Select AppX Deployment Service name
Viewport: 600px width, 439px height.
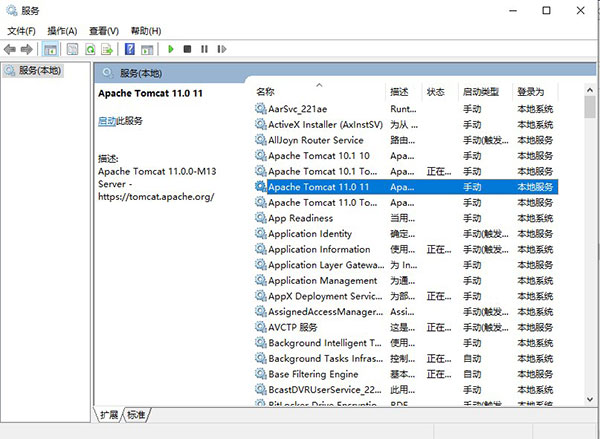point(325,296)
